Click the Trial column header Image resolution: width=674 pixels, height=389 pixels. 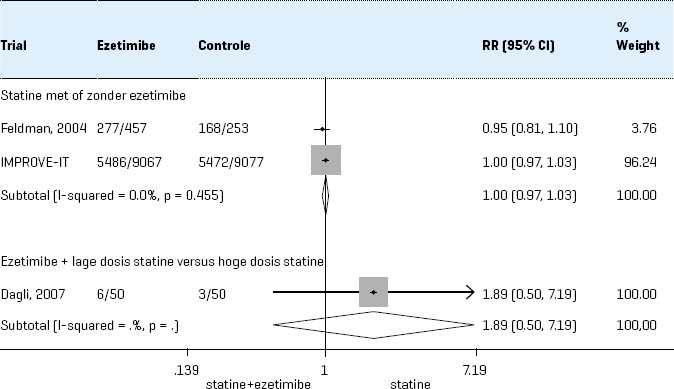coord(14,45)
